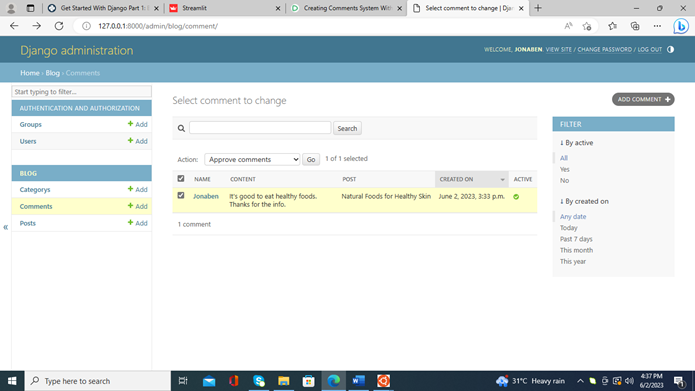
Task: Click the Change Password link
Action: (x=604, y=50)
